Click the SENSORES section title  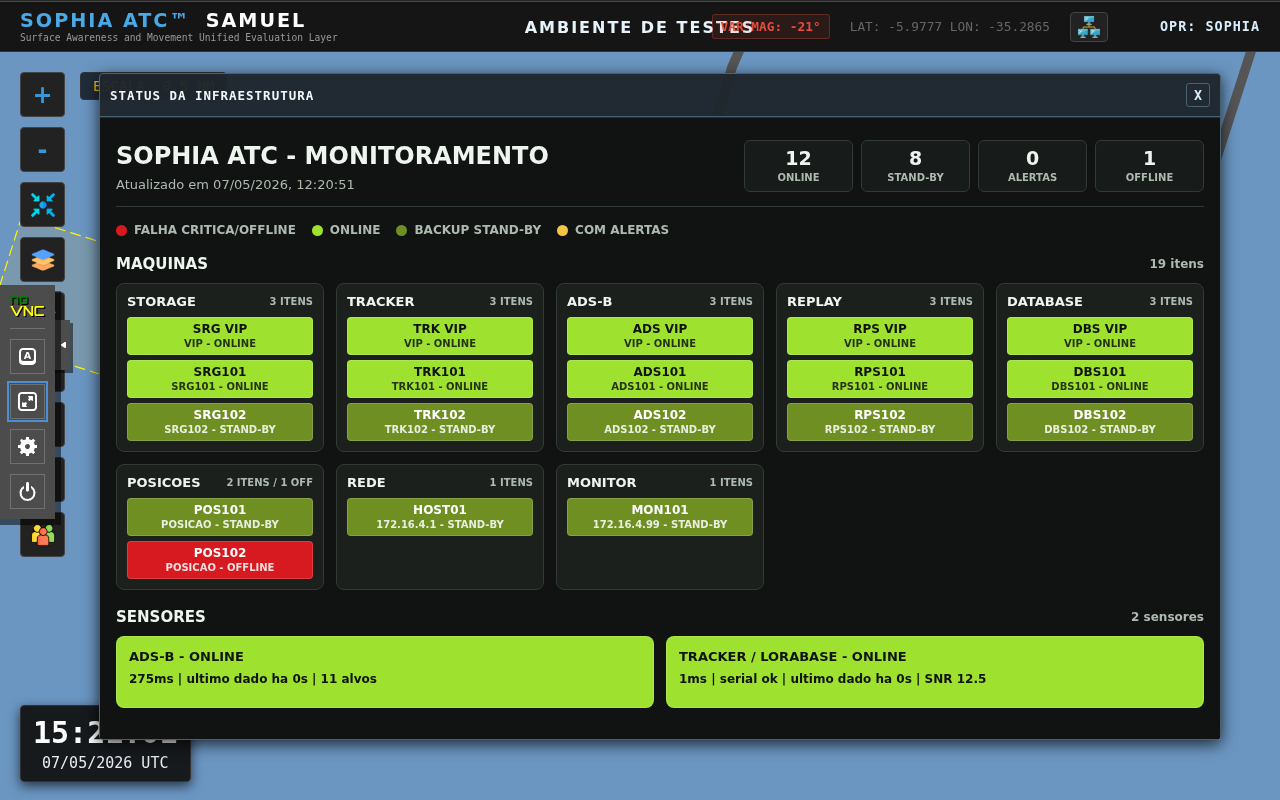click(161, 616)
